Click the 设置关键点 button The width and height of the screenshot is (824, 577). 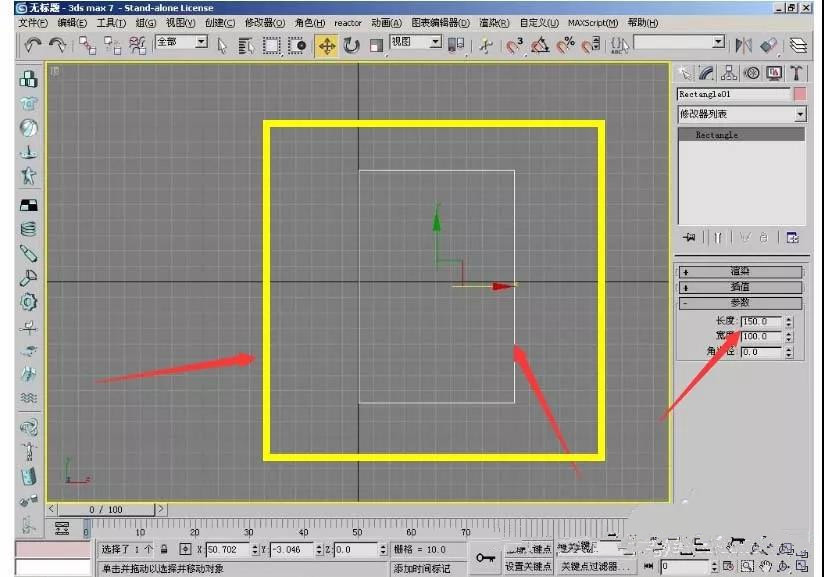pos(528,566)
